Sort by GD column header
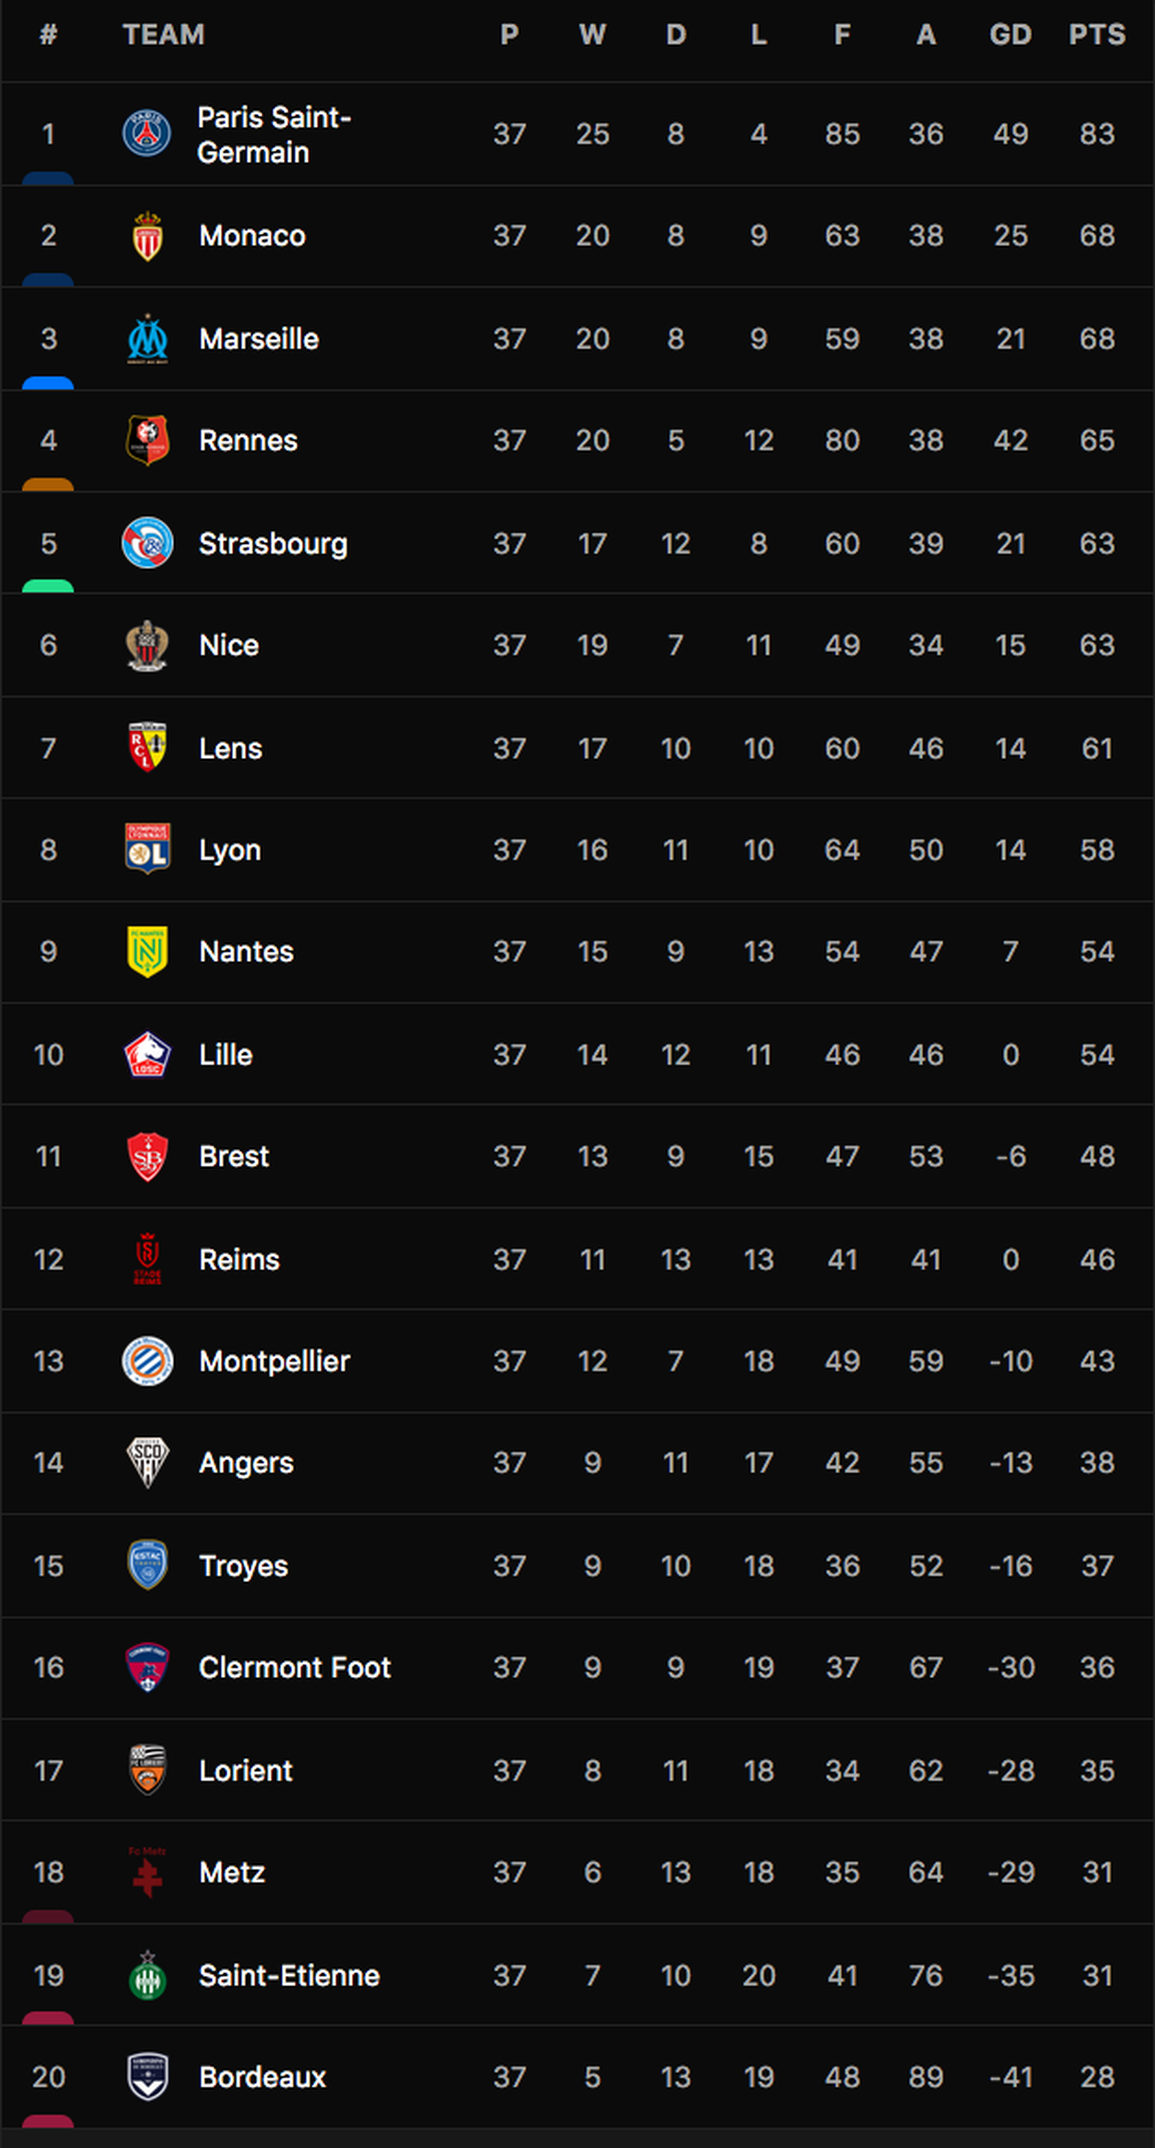Viewport: 1155px width, 2148px height. (x=1010, y=35)
